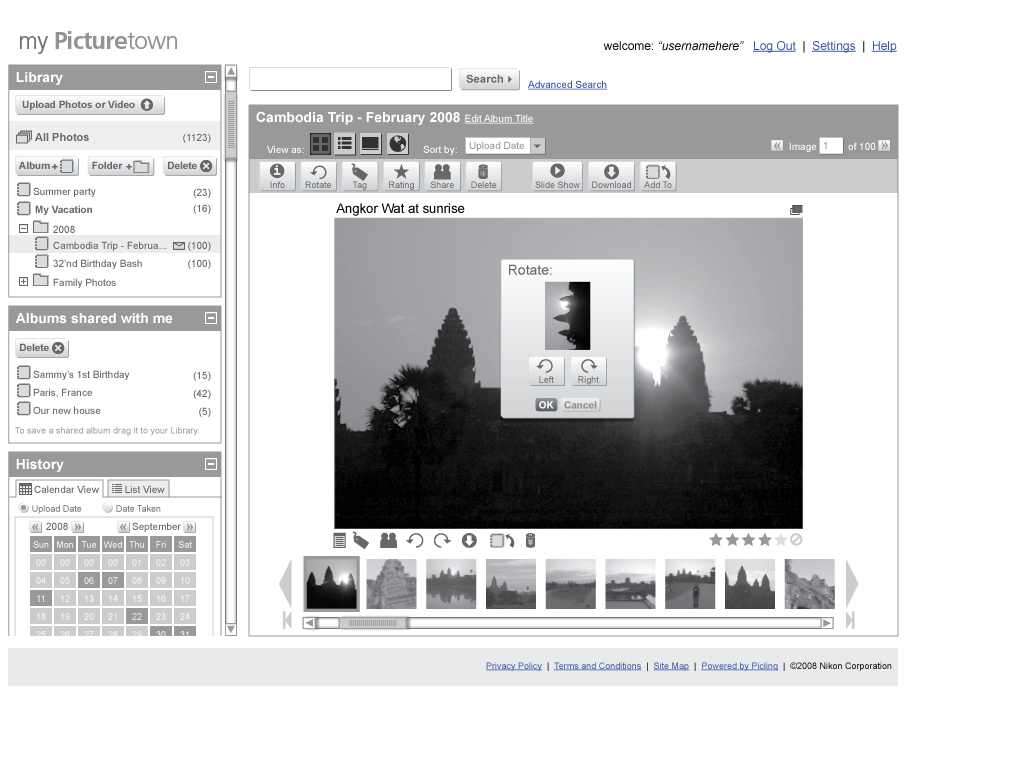This screenshot has height=768, width=1024.
Task: Click the small trash icon below photo
Action: pyautogui.click(x=530, y=541)
